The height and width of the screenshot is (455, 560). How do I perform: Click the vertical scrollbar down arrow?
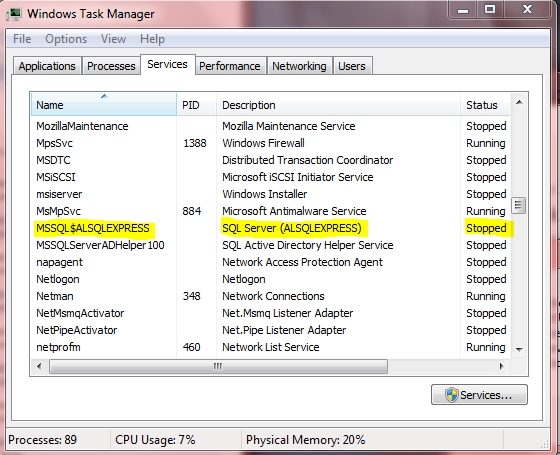click(519, 349)
